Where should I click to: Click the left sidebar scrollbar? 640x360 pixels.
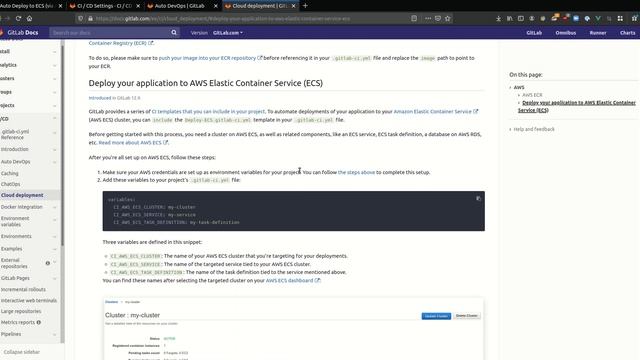[x=62, y=145]
